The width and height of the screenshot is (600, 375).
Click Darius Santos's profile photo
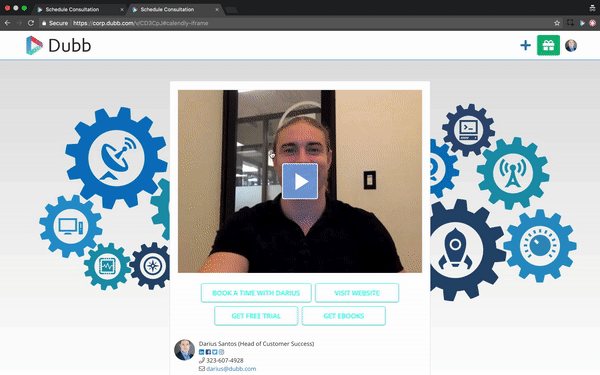184,349
